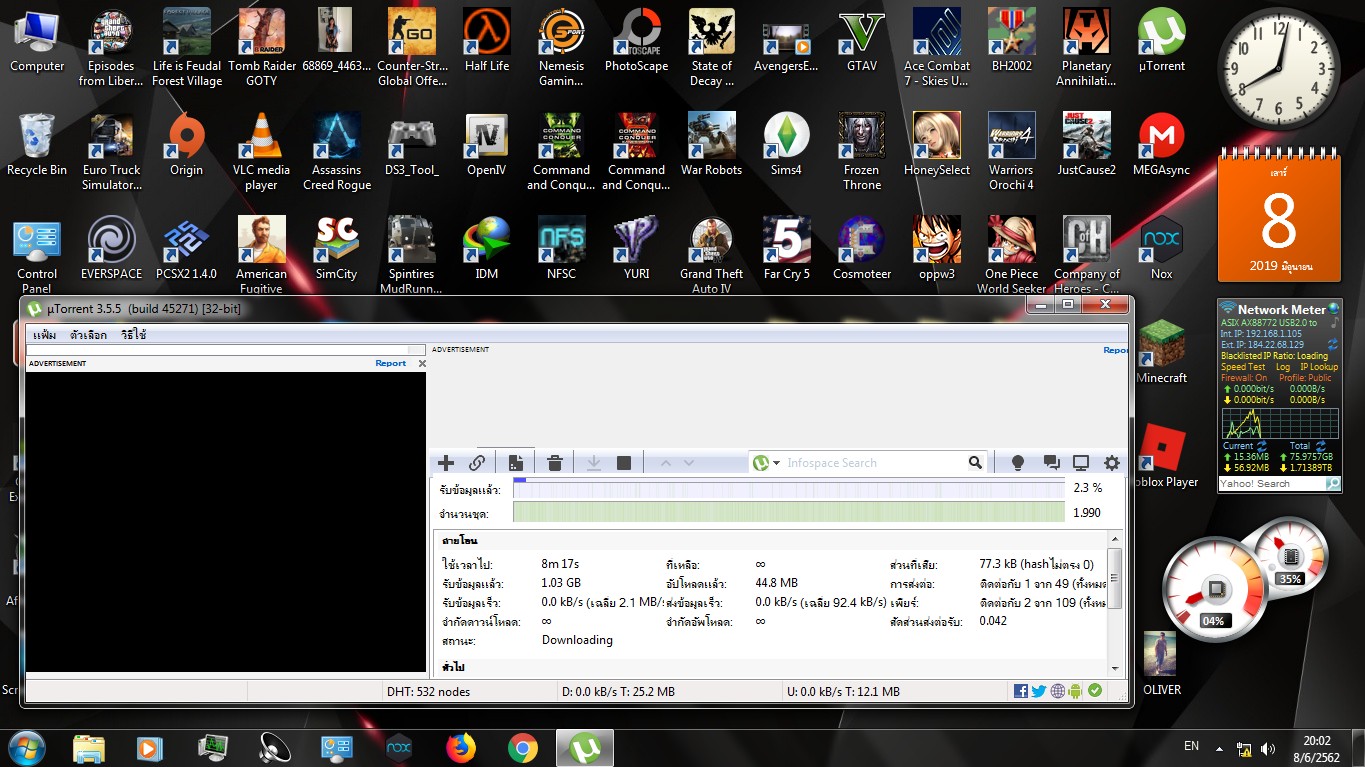Image resolution: width=1365 pixels, height=767 pixels.
Task: Click the magnifier search icon
Action: click(x=975, y=463)
